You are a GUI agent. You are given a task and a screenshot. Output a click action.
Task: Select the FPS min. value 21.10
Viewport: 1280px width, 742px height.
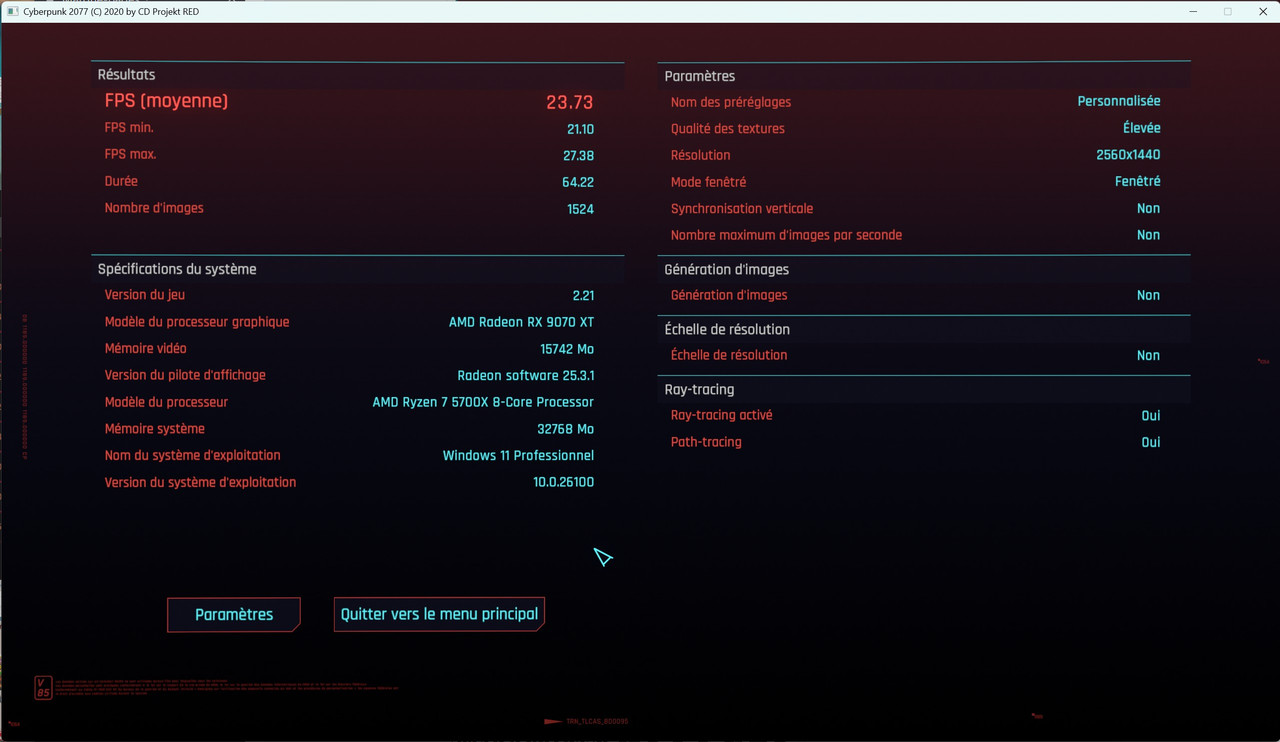[580, 129]
